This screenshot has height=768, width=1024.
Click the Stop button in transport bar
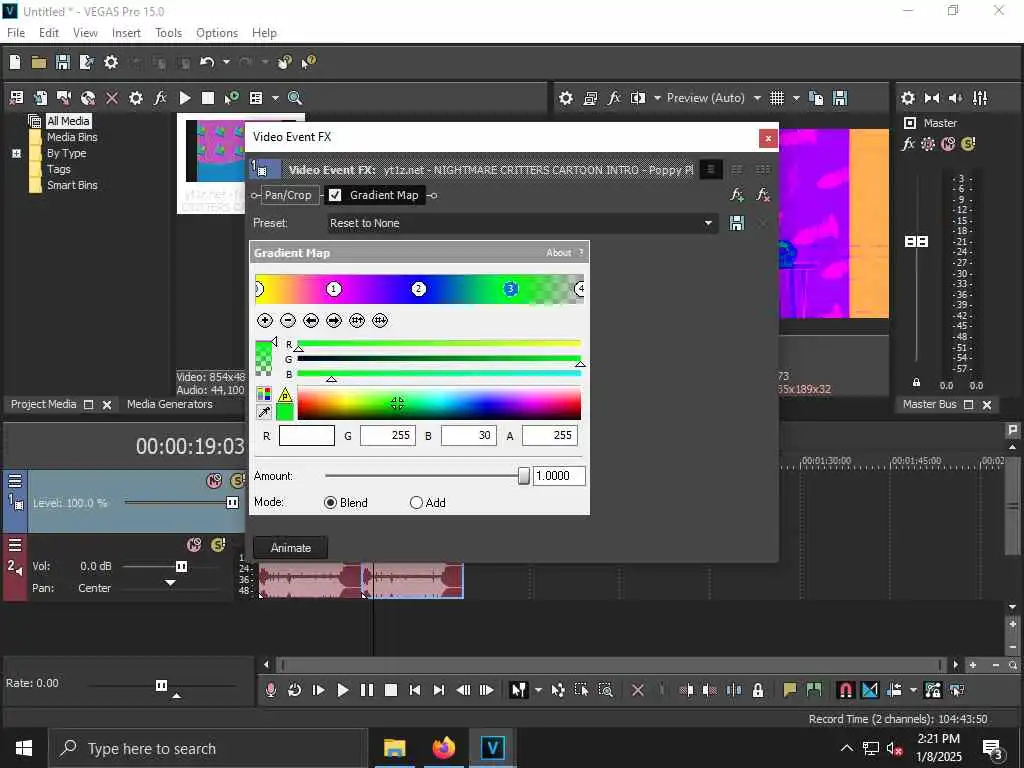coord(391,690)
